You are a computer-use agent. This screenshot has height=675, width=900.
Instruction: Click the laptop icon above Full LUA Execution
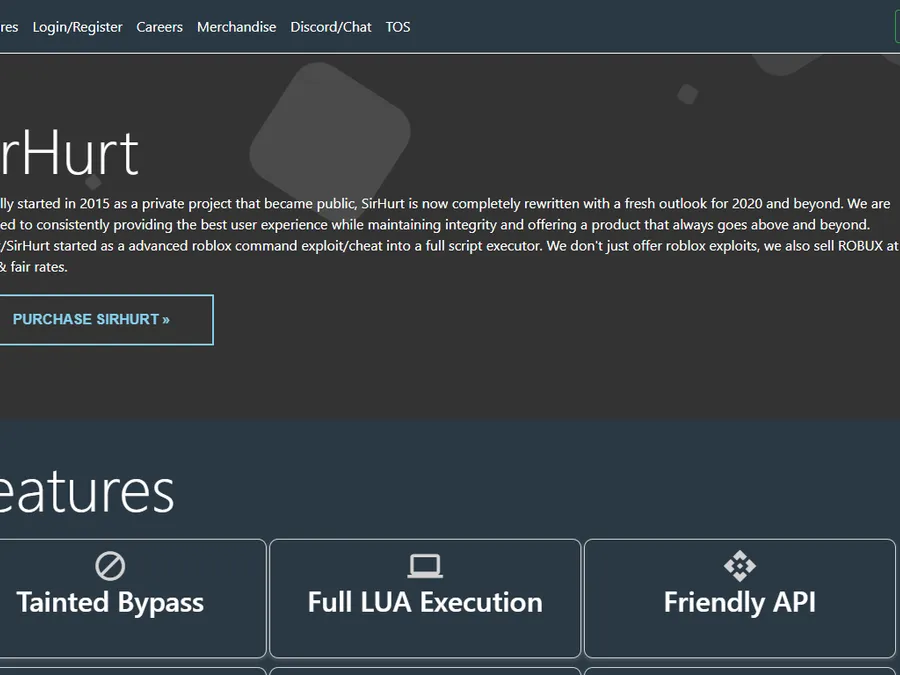point(425,566)
